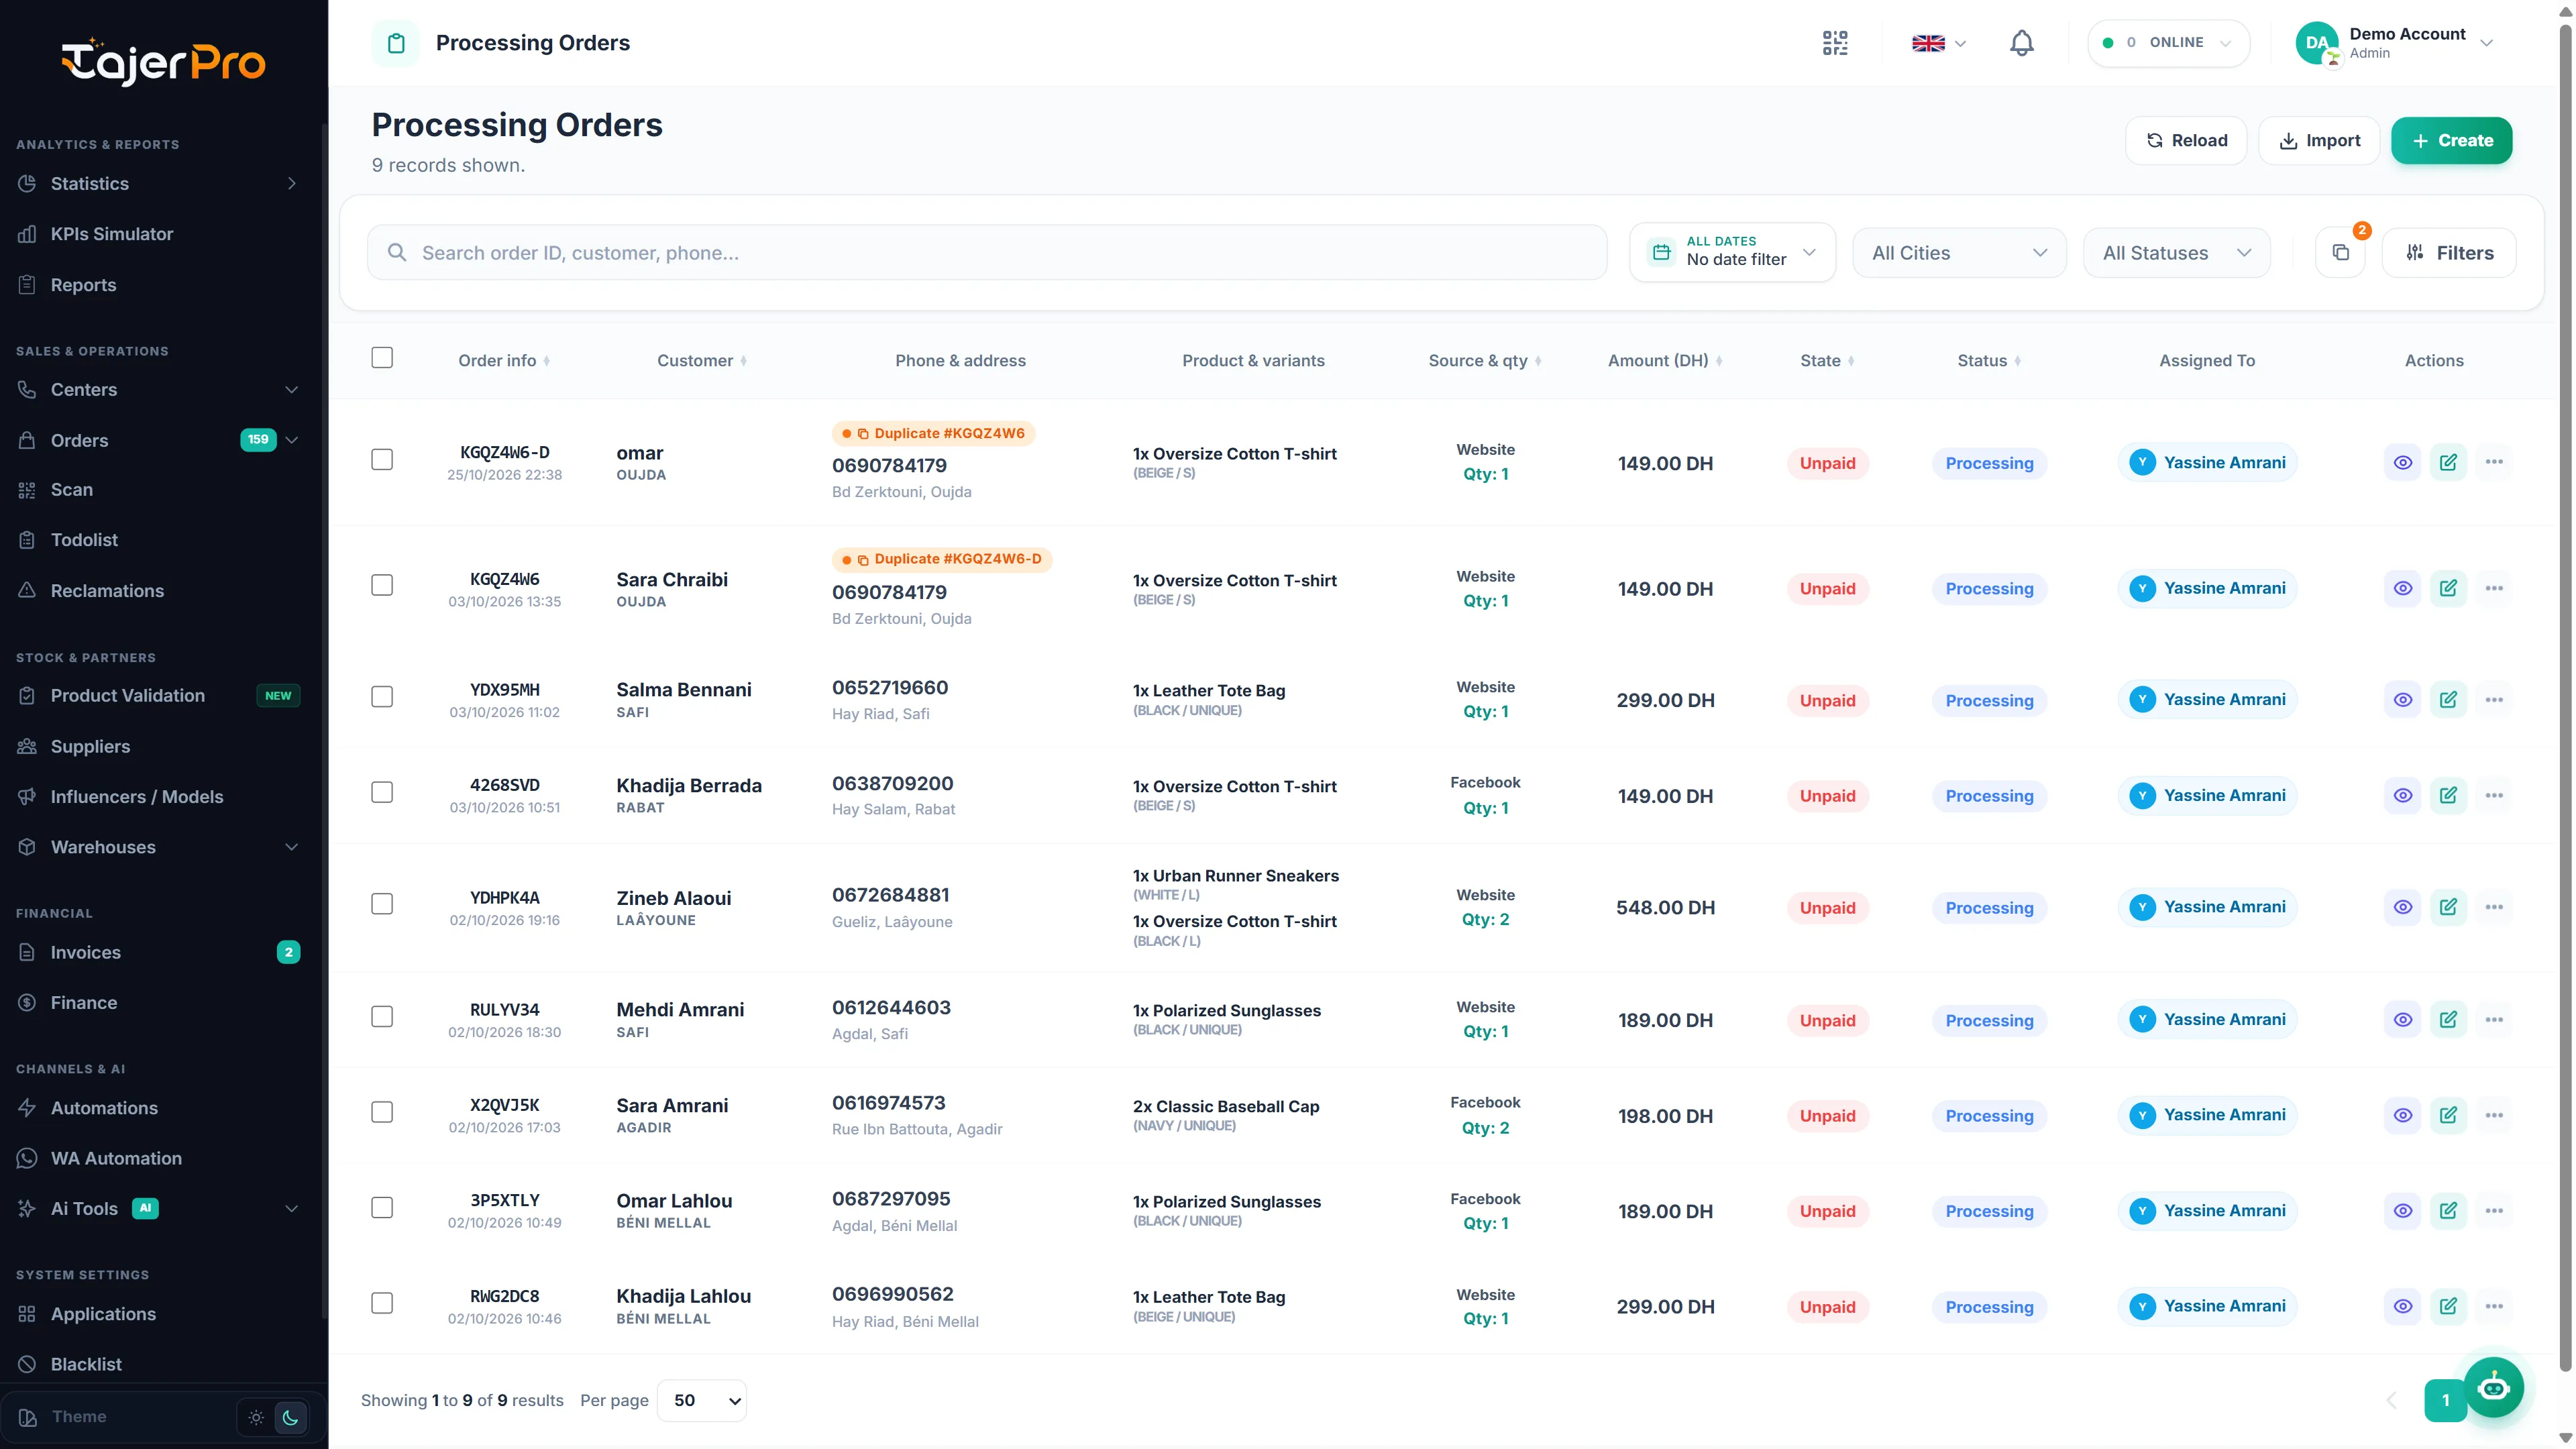Switch to light theme sun icon
Screen dimensions: 2576x1449
pos(256,1417)
